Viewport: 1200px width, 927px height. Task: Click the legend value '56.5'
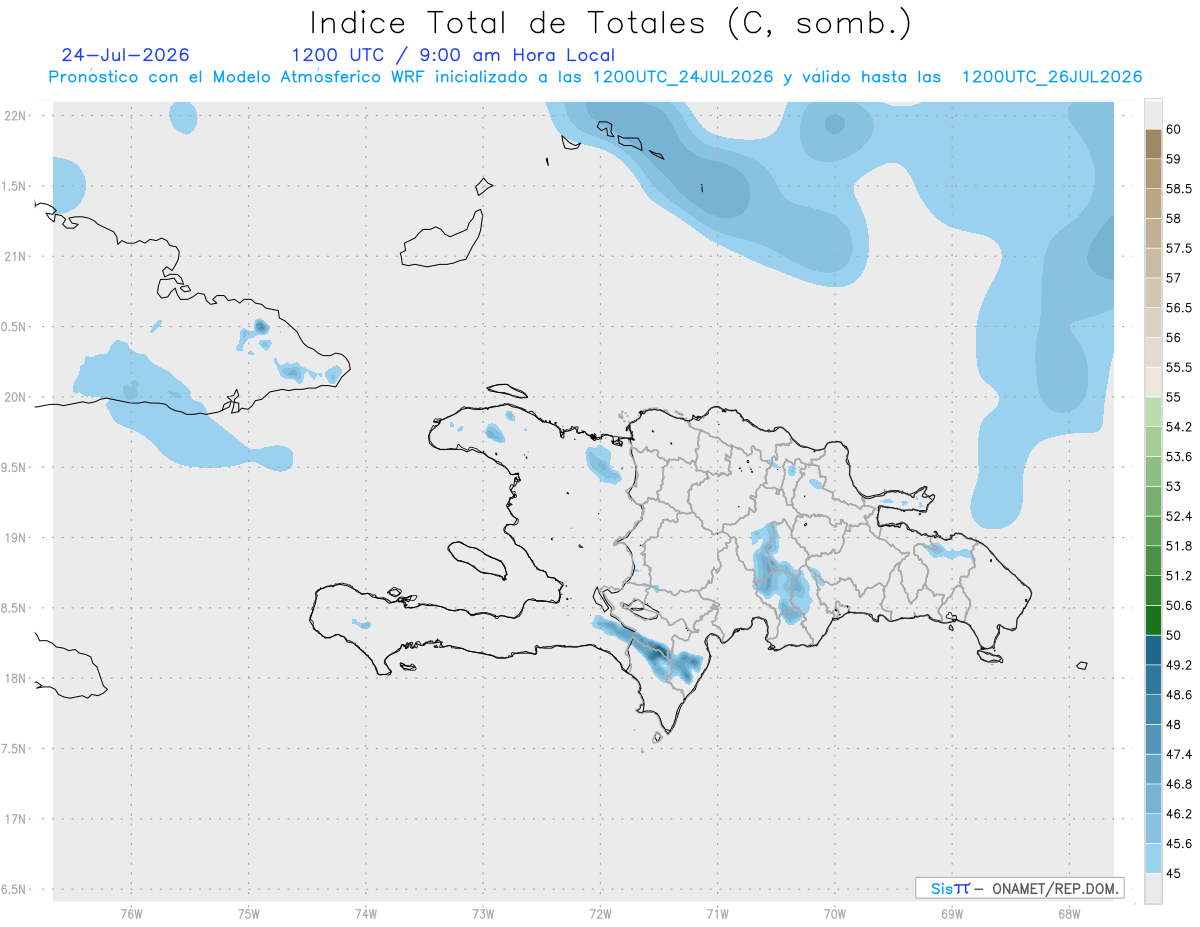pyautogui.click(x=1179, y=308)
